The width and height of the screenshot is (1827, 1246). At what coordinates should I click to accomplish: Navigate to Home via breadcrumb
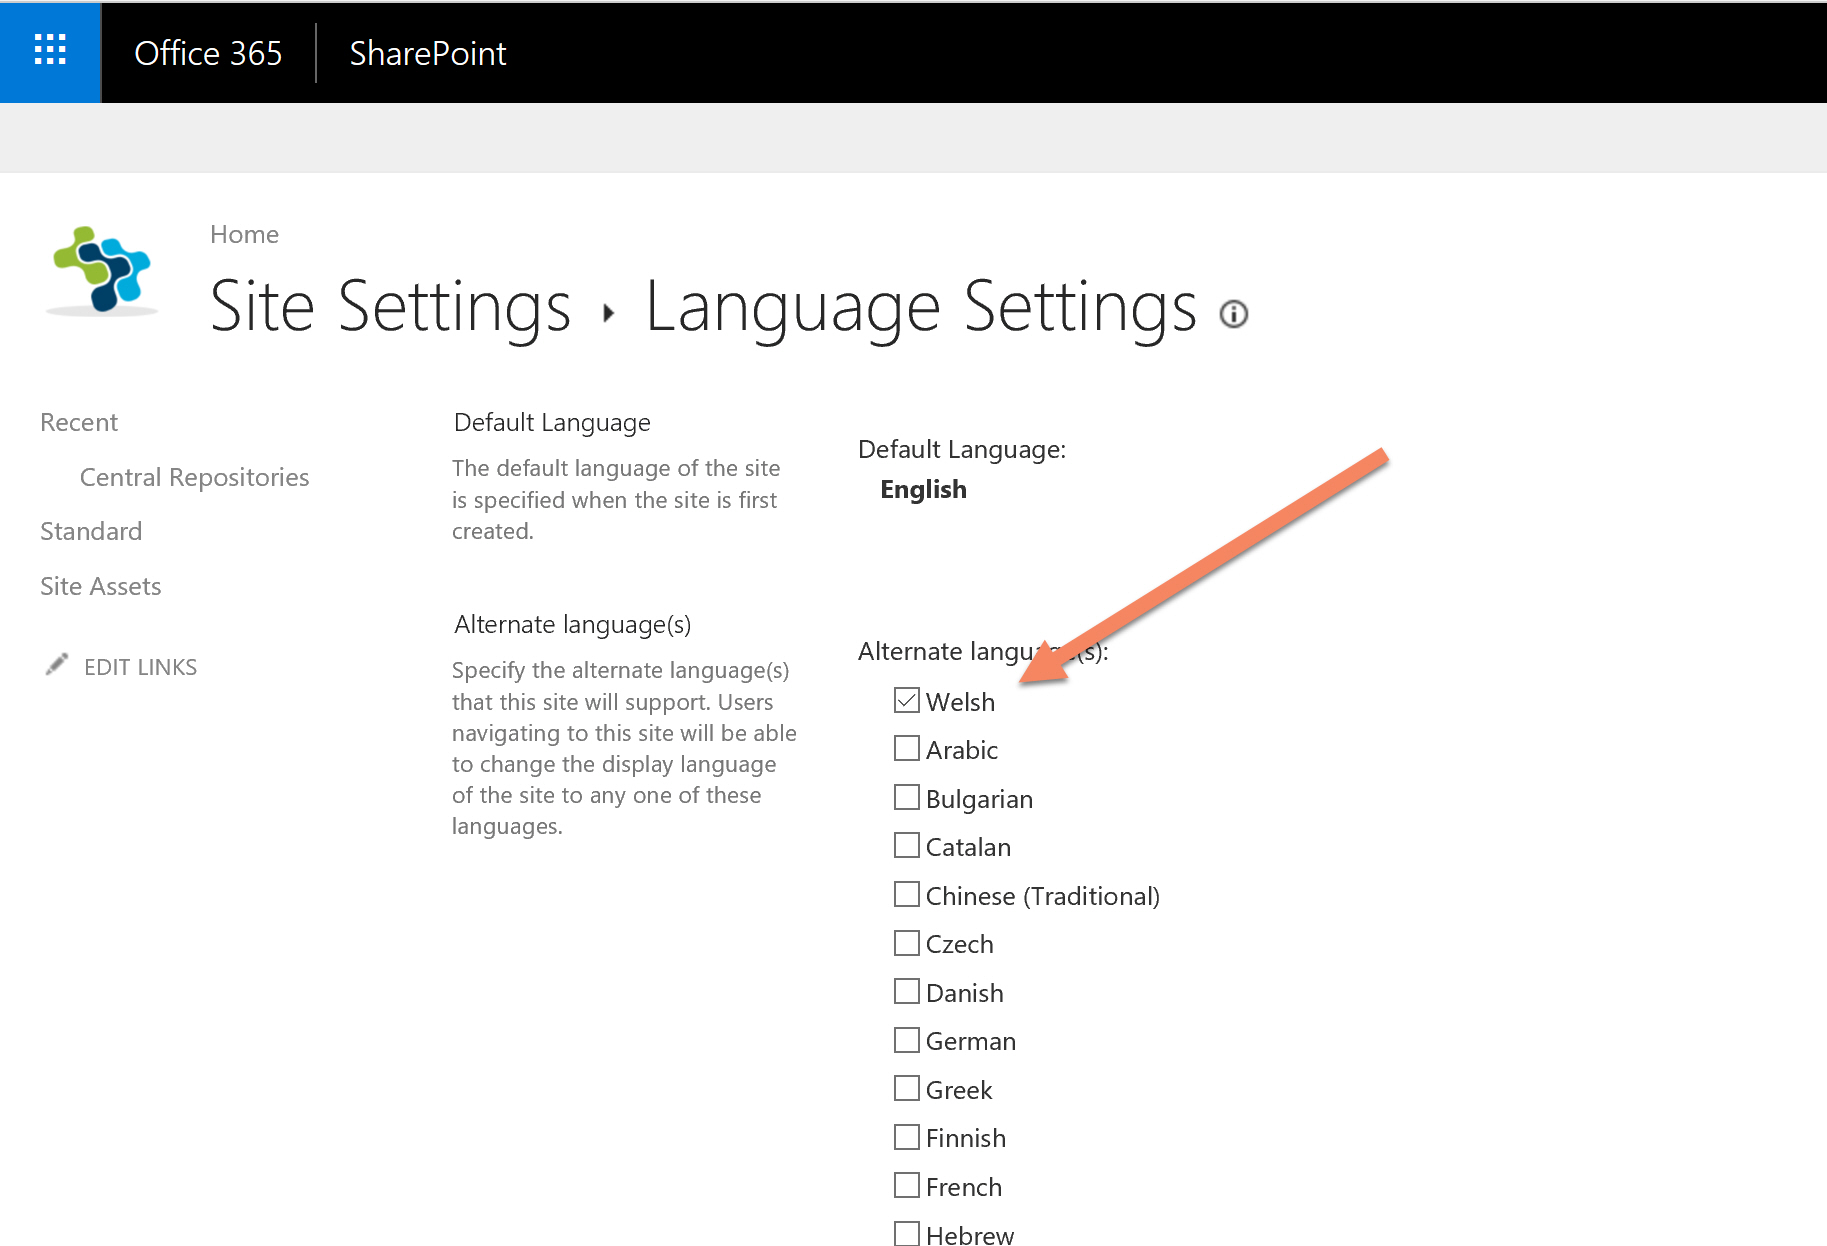click(x=244, y=233)
